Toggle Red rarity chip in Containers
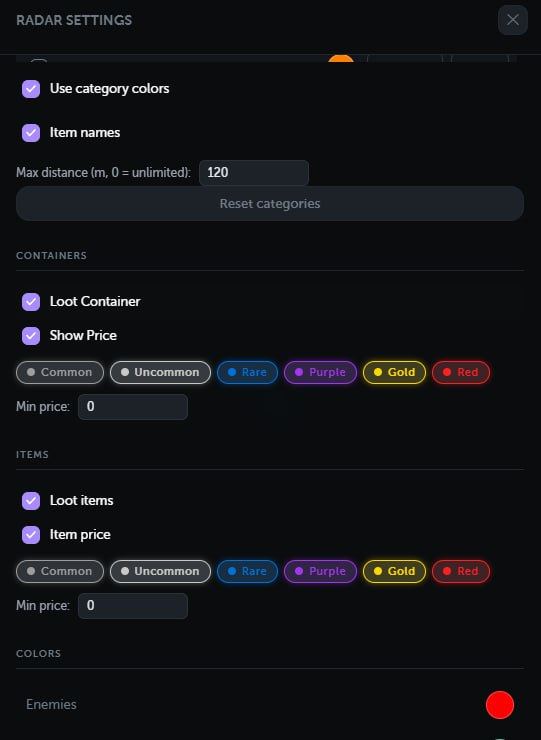The image size is (541, 740). [x=461, y=372]
